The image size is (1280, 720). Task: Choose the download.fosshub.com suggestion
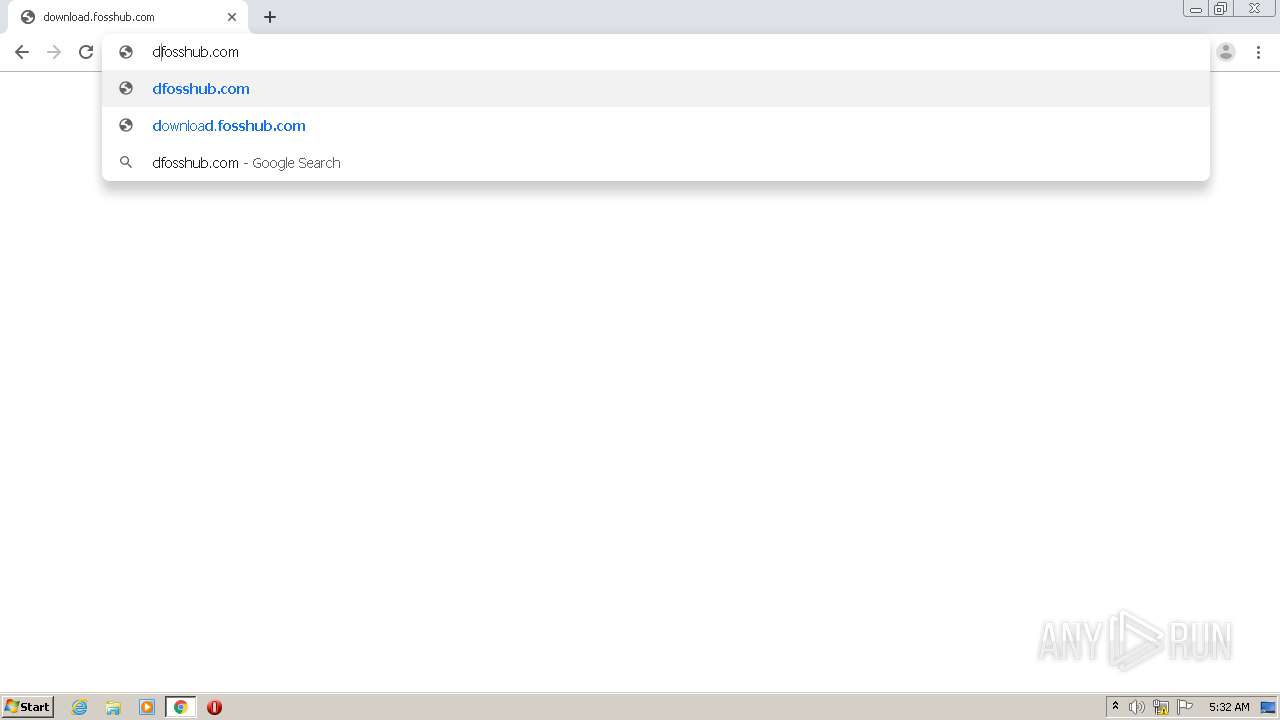tap(656, 125)
